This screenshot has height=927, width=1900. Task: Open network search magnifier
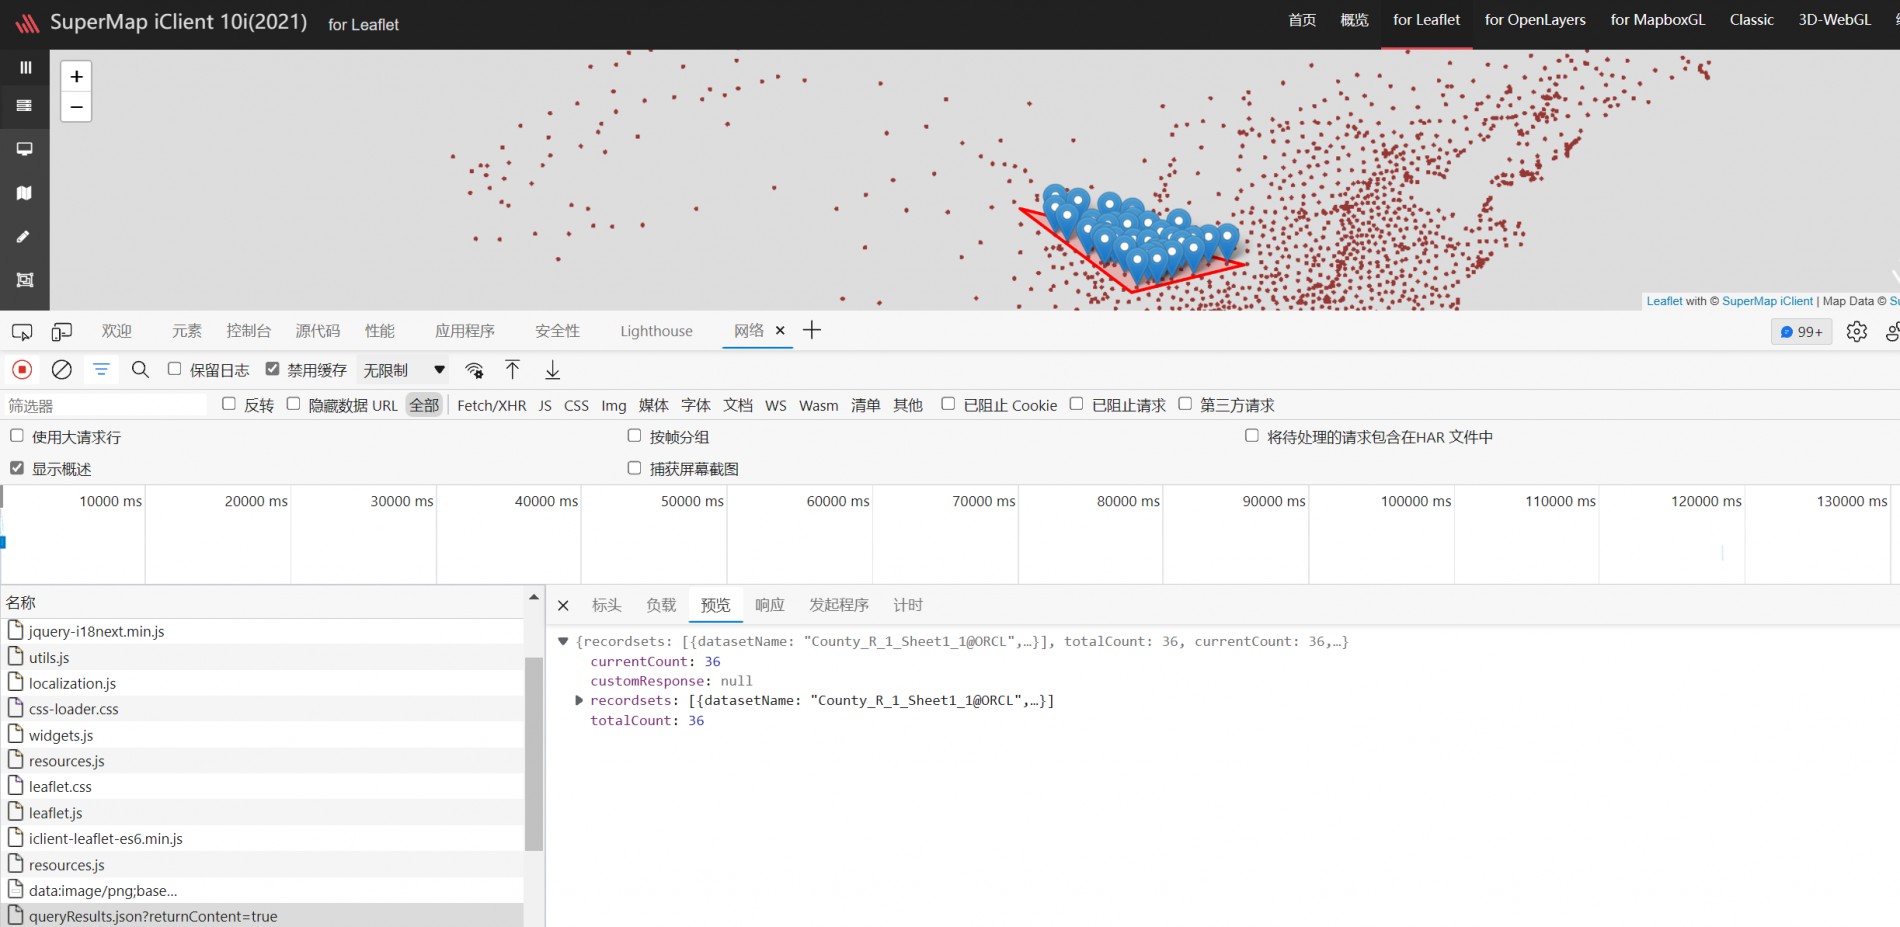[140, 370]
